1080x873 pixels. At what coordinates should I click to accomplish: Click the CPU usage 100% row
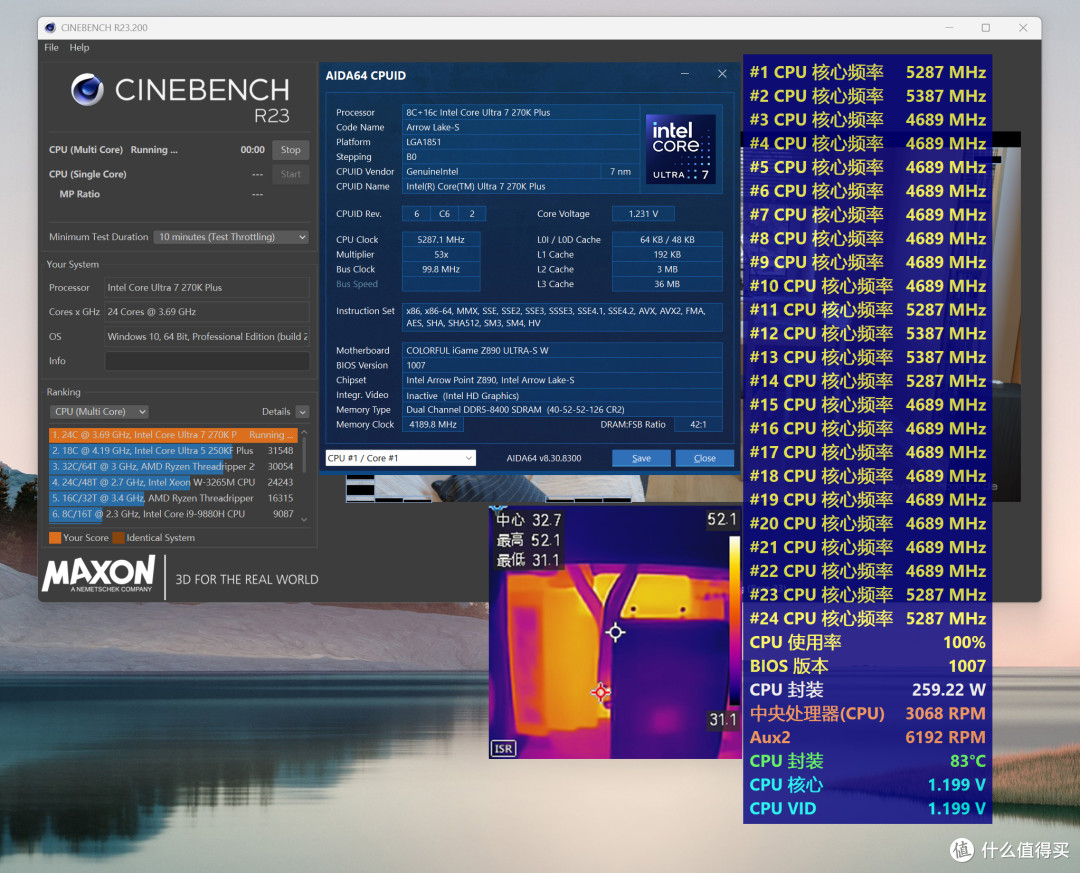[867, 642]
